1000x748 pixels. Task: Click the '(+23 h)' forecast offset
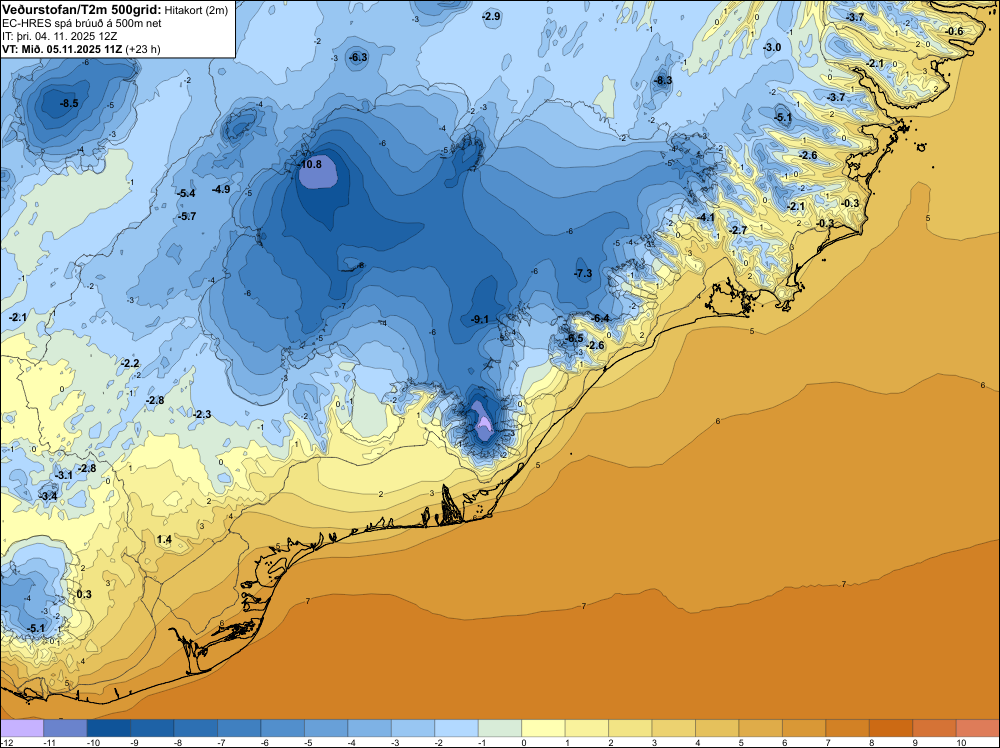click(x=143, y=49)
